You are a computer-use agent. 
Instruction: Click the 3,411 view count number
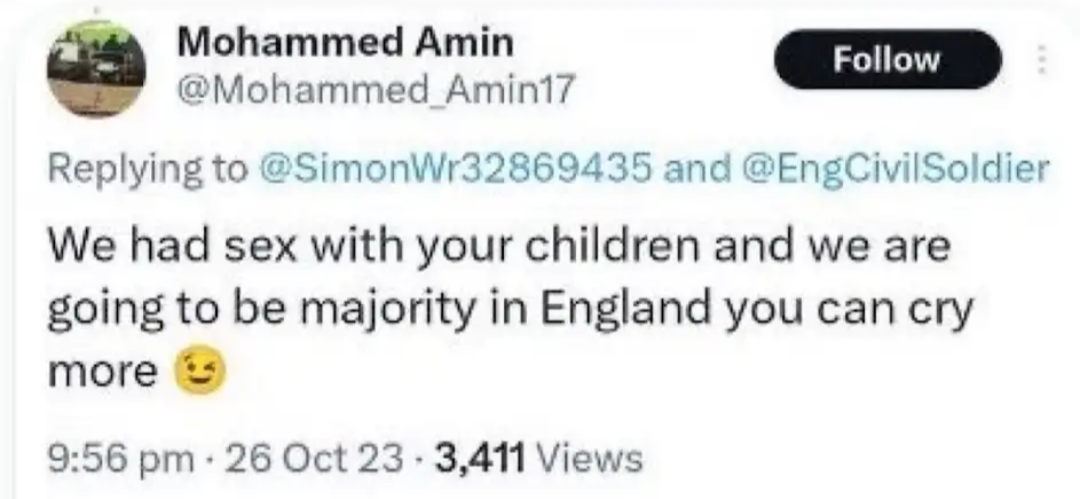coord(484,459)
